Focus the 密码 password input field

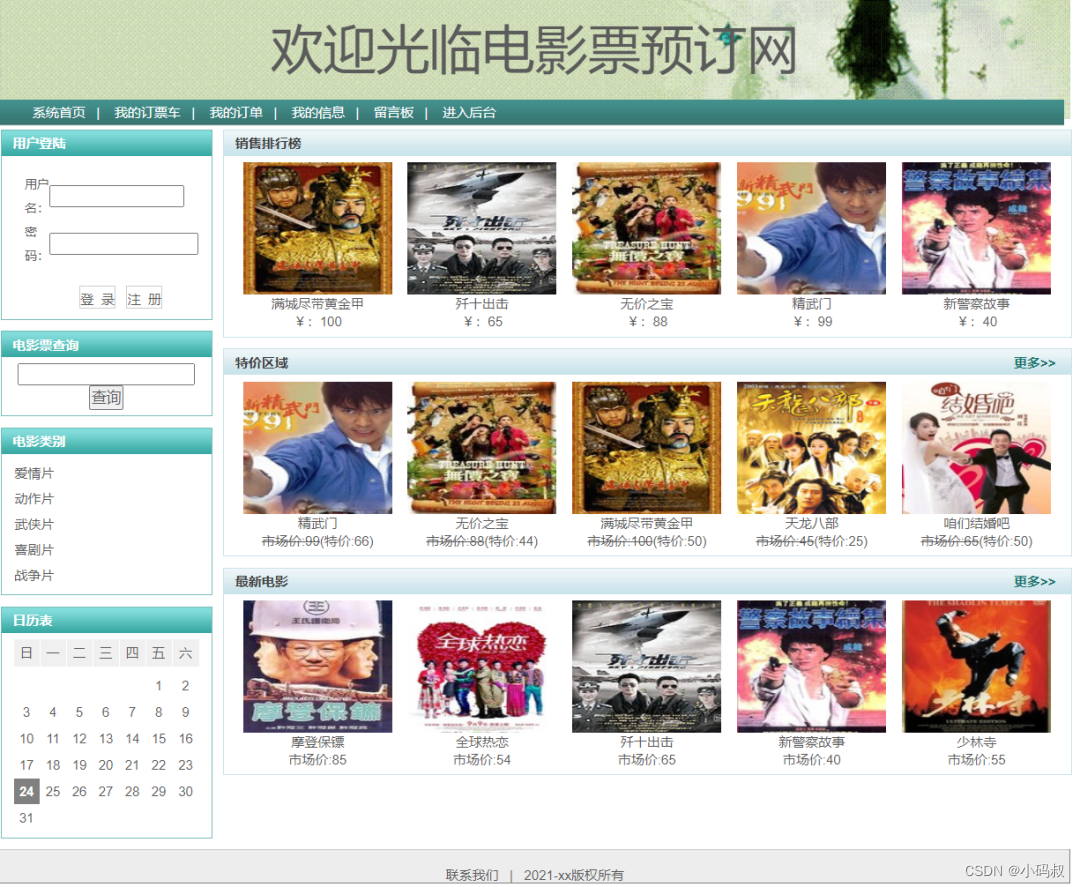[124, 244]
